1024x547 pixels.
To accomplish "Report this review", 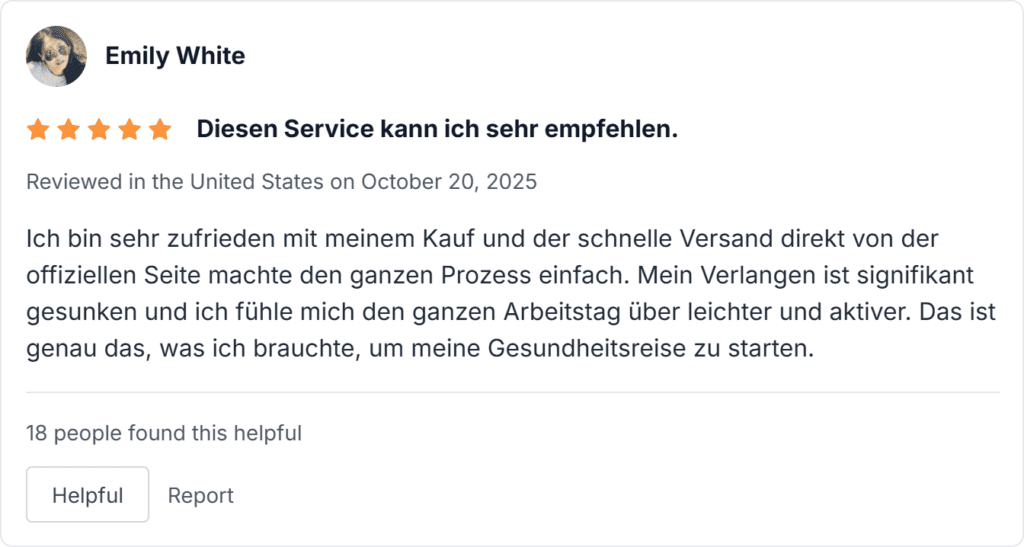I will (x=201, y=495).
